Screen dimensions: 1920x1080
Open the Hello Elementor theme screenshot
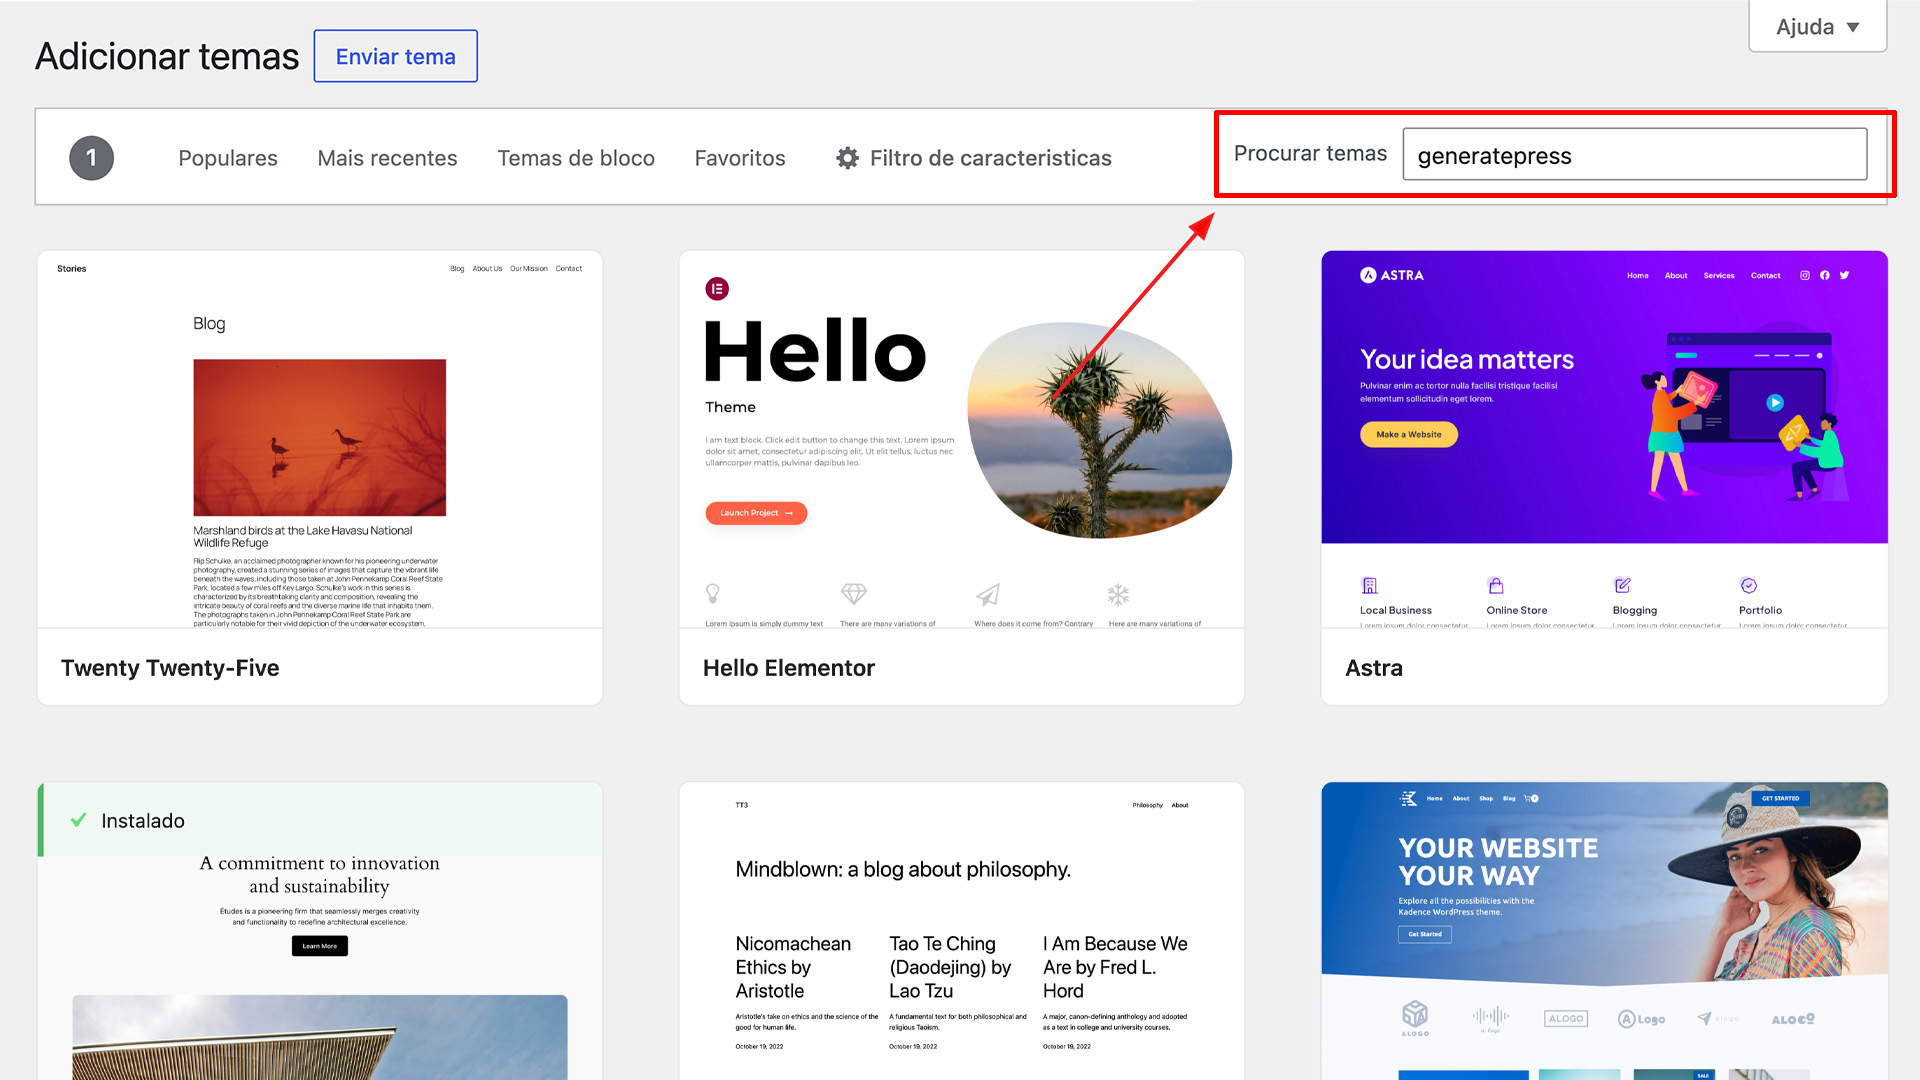click(x=962, y=440)
